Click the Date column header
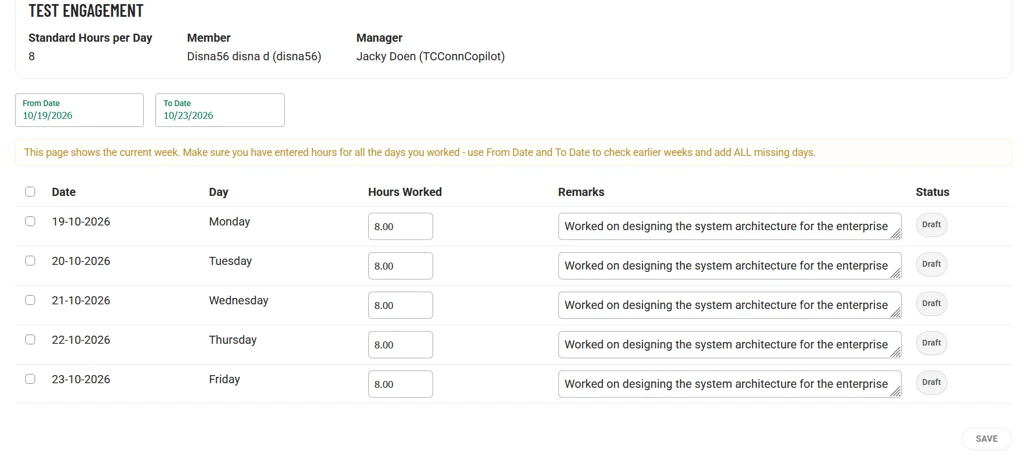Viewport: 1024px width, 458px height. coord(64,192)
